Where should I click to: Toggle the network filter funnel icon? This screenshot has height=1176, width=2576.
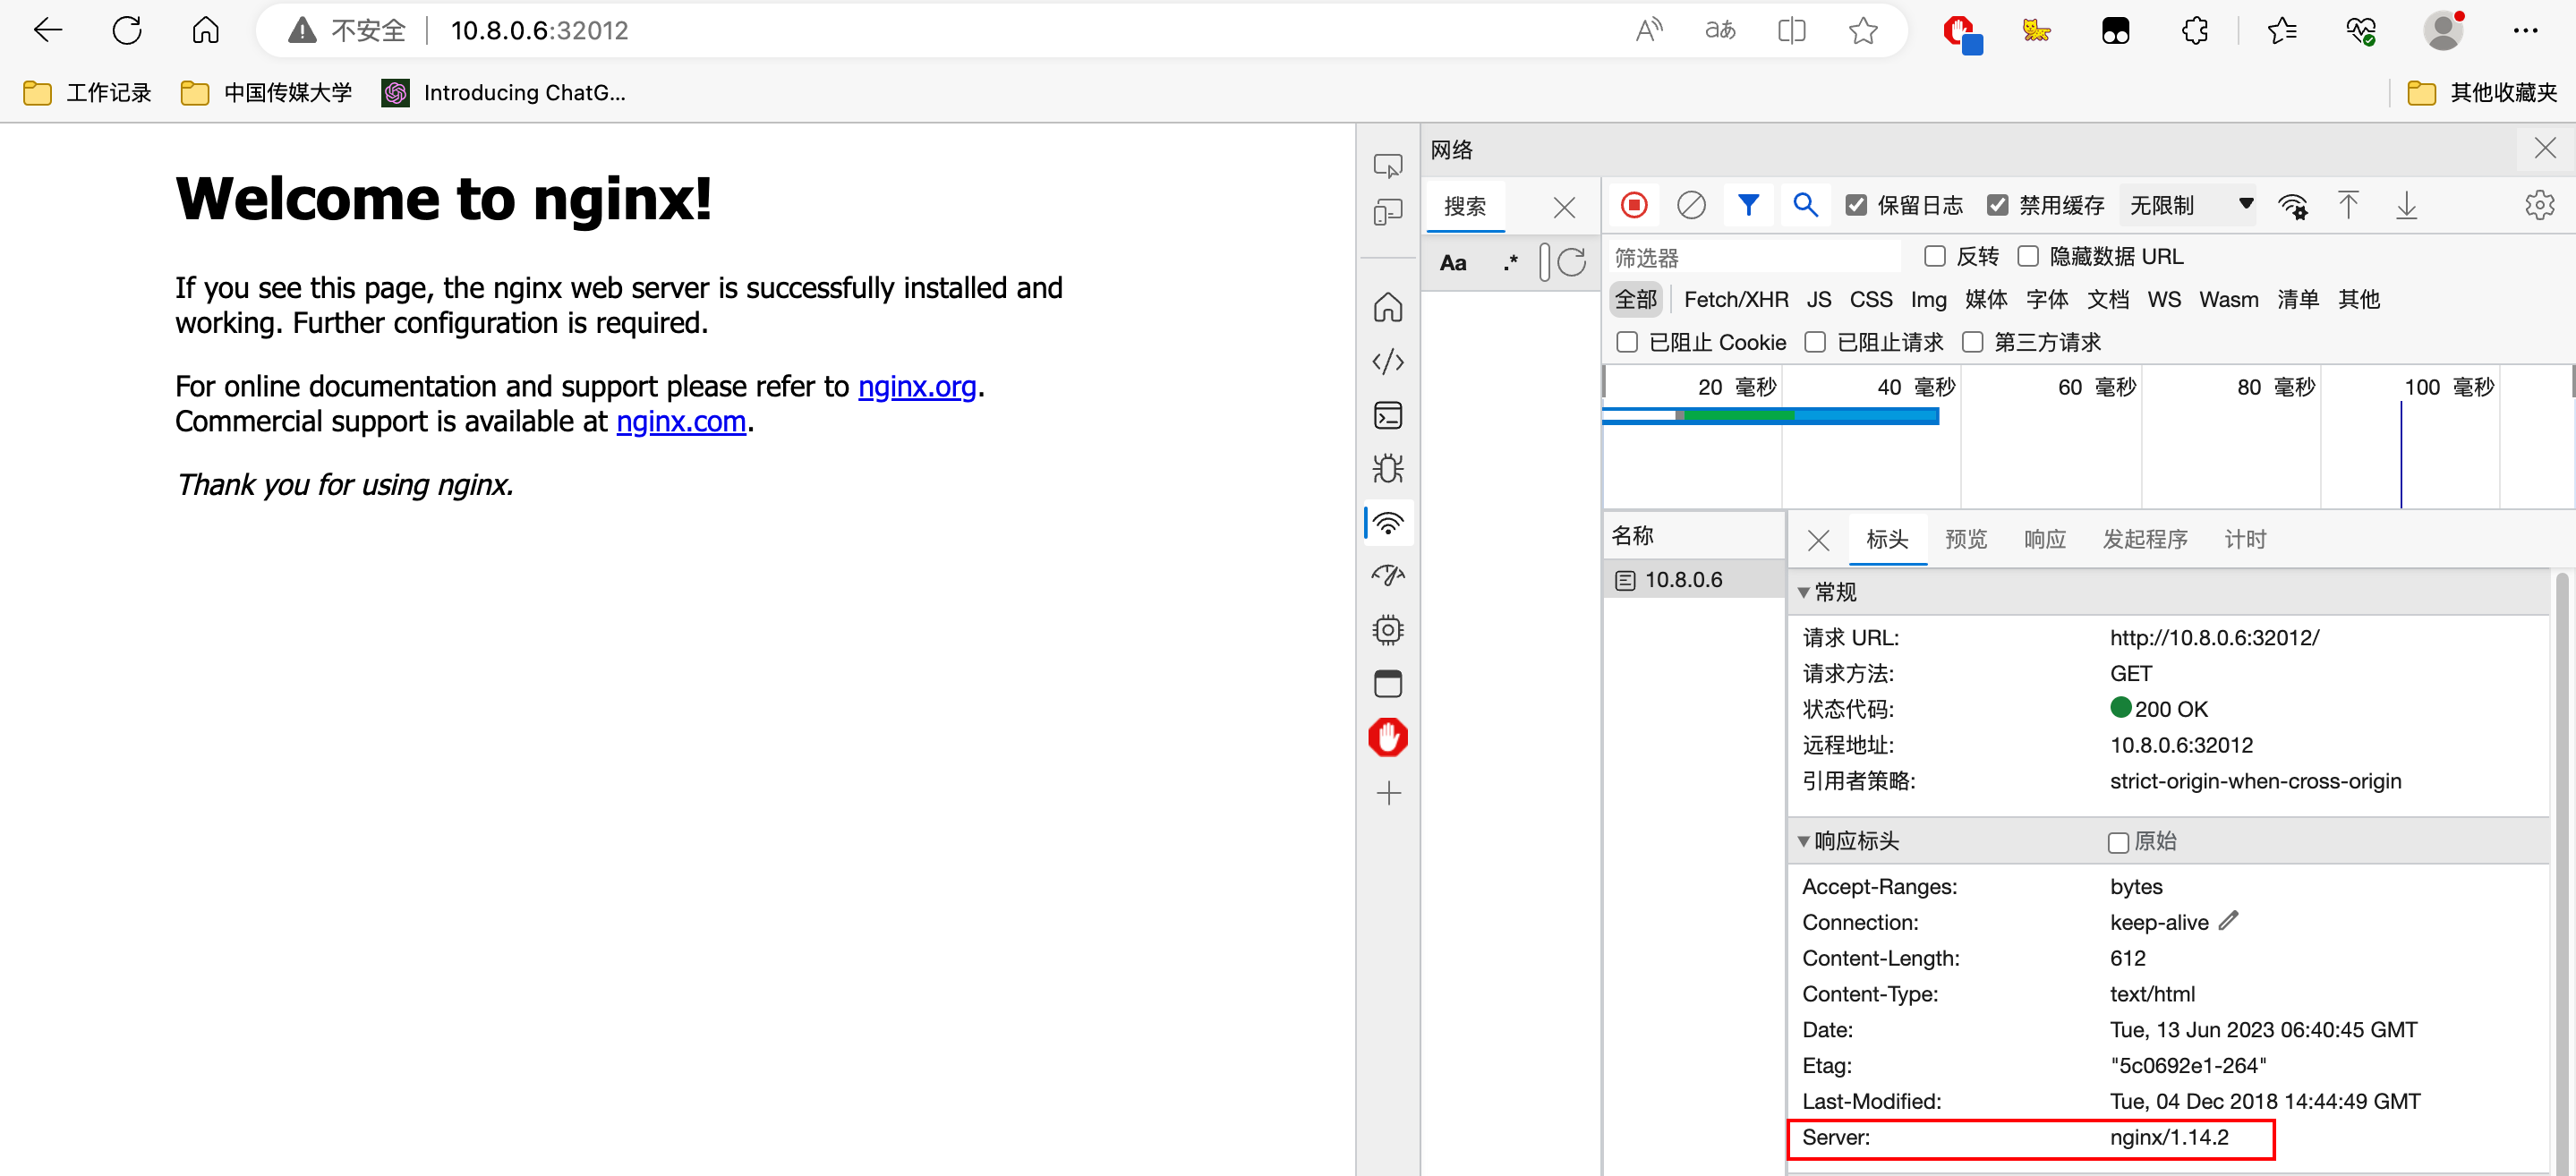pos(1748,205)
